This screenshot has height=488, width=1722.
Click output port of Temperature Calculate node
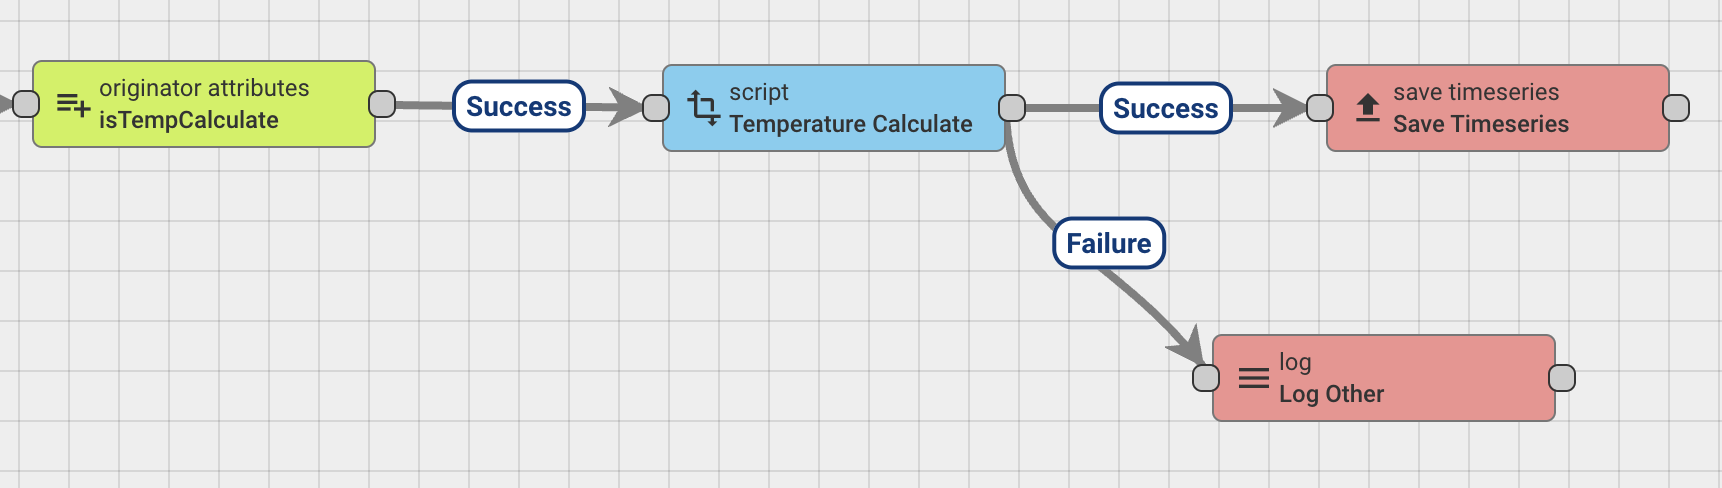click(x=1012, y=107)
